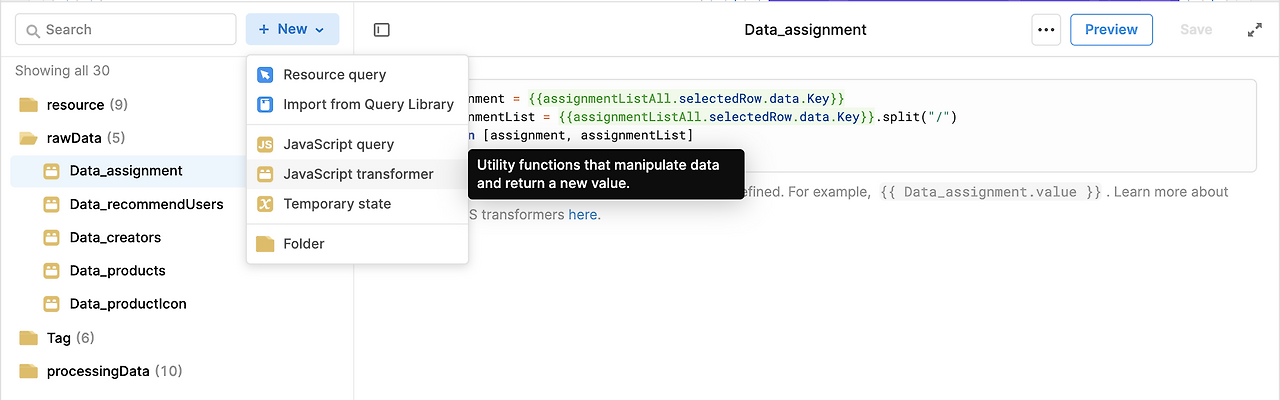
Task: Expand the processingData folder
Action: click(x=98, y=371)
